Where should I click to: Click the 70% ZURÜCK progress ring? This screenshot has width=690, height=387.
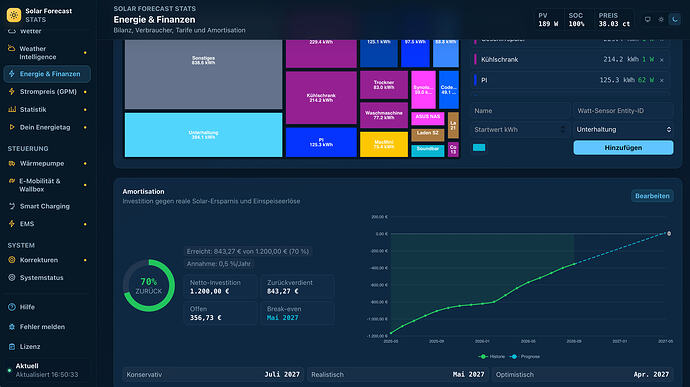[149, 286]
